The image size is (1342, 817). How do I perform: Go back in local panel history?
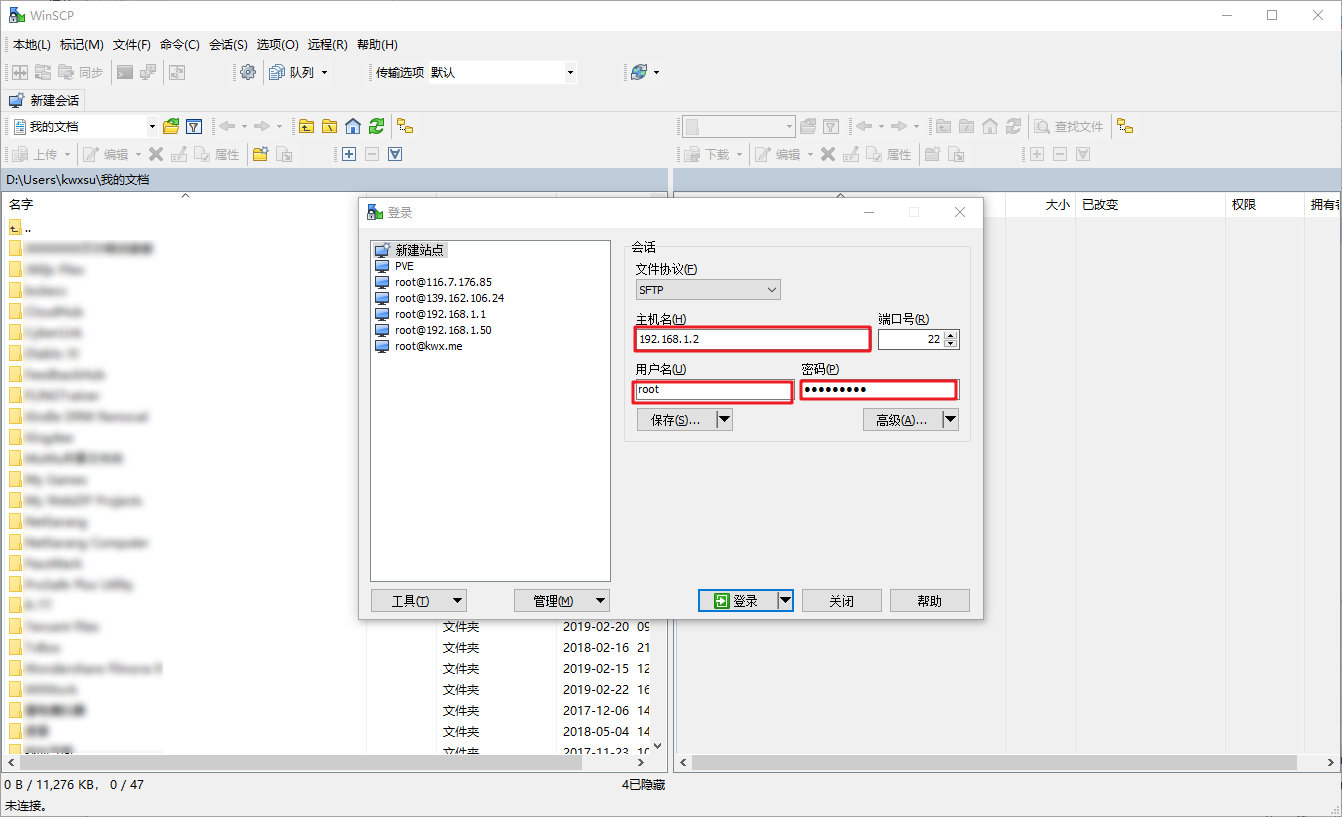pos(227,126)
